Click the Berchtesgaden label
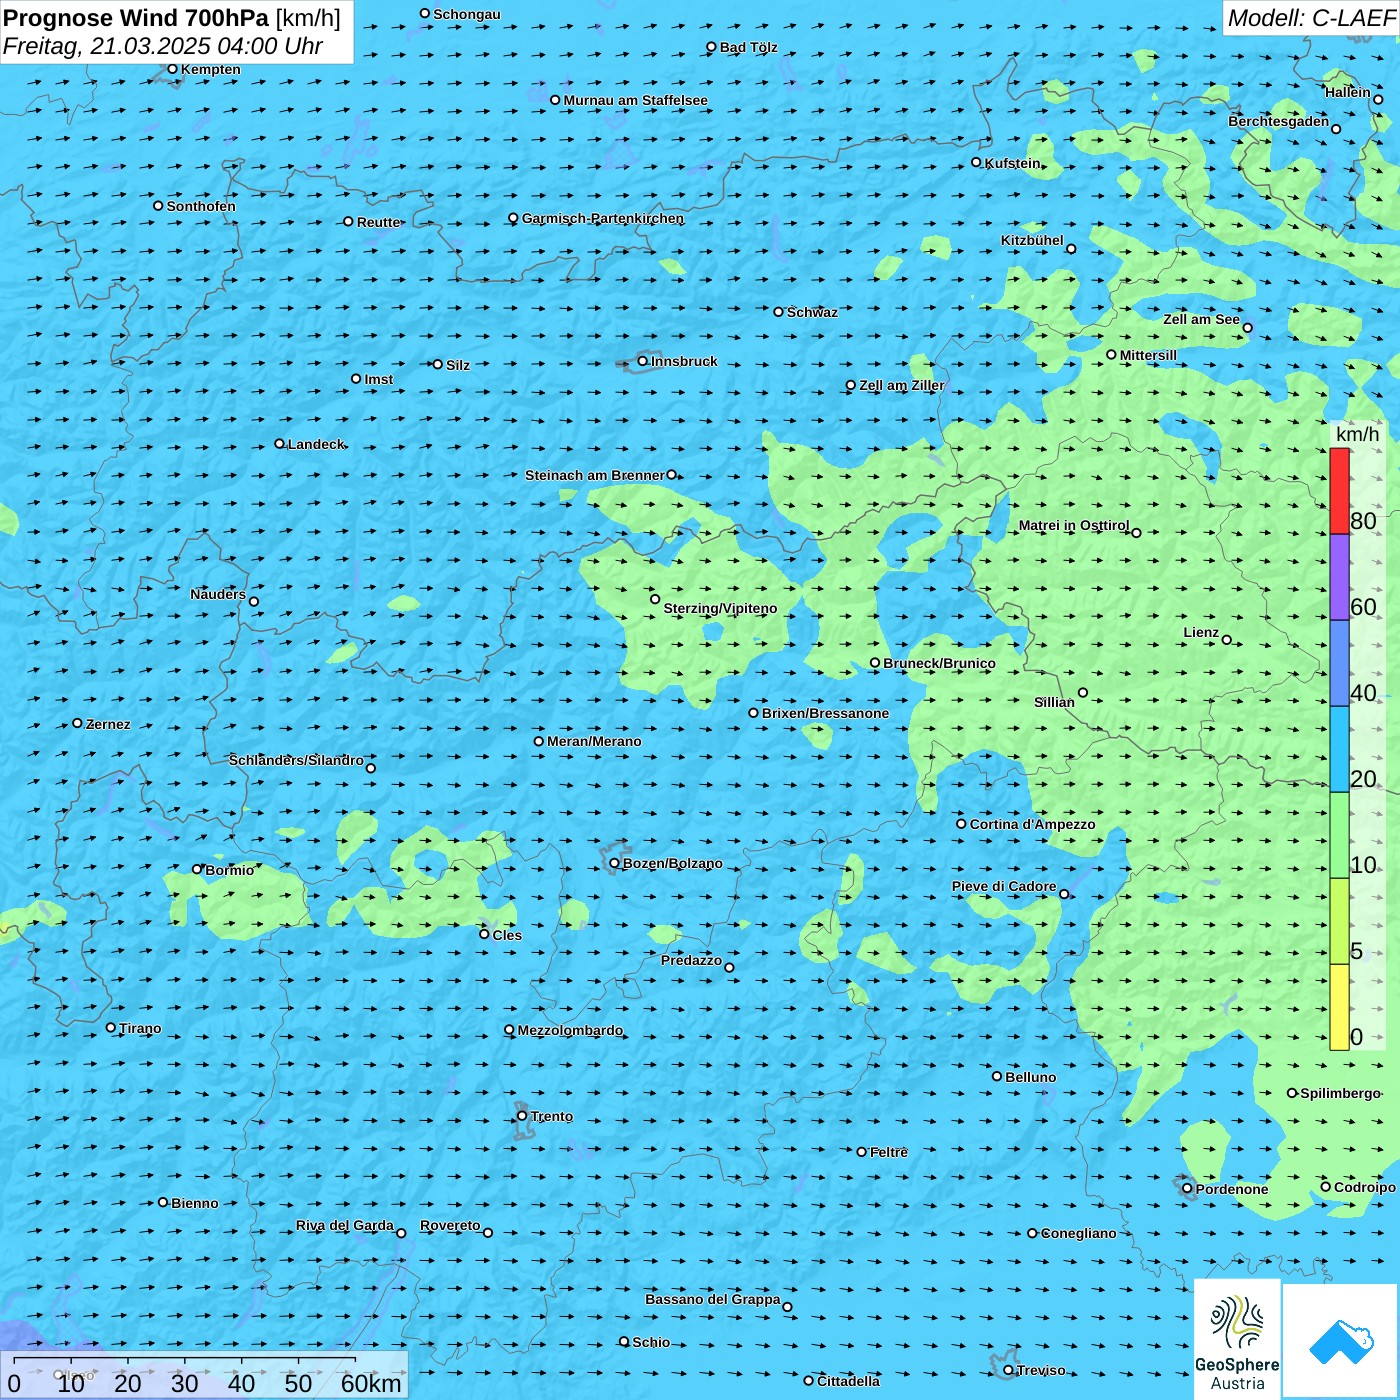Viewport: 1400px width, 1400px height. click(1278, 121)
